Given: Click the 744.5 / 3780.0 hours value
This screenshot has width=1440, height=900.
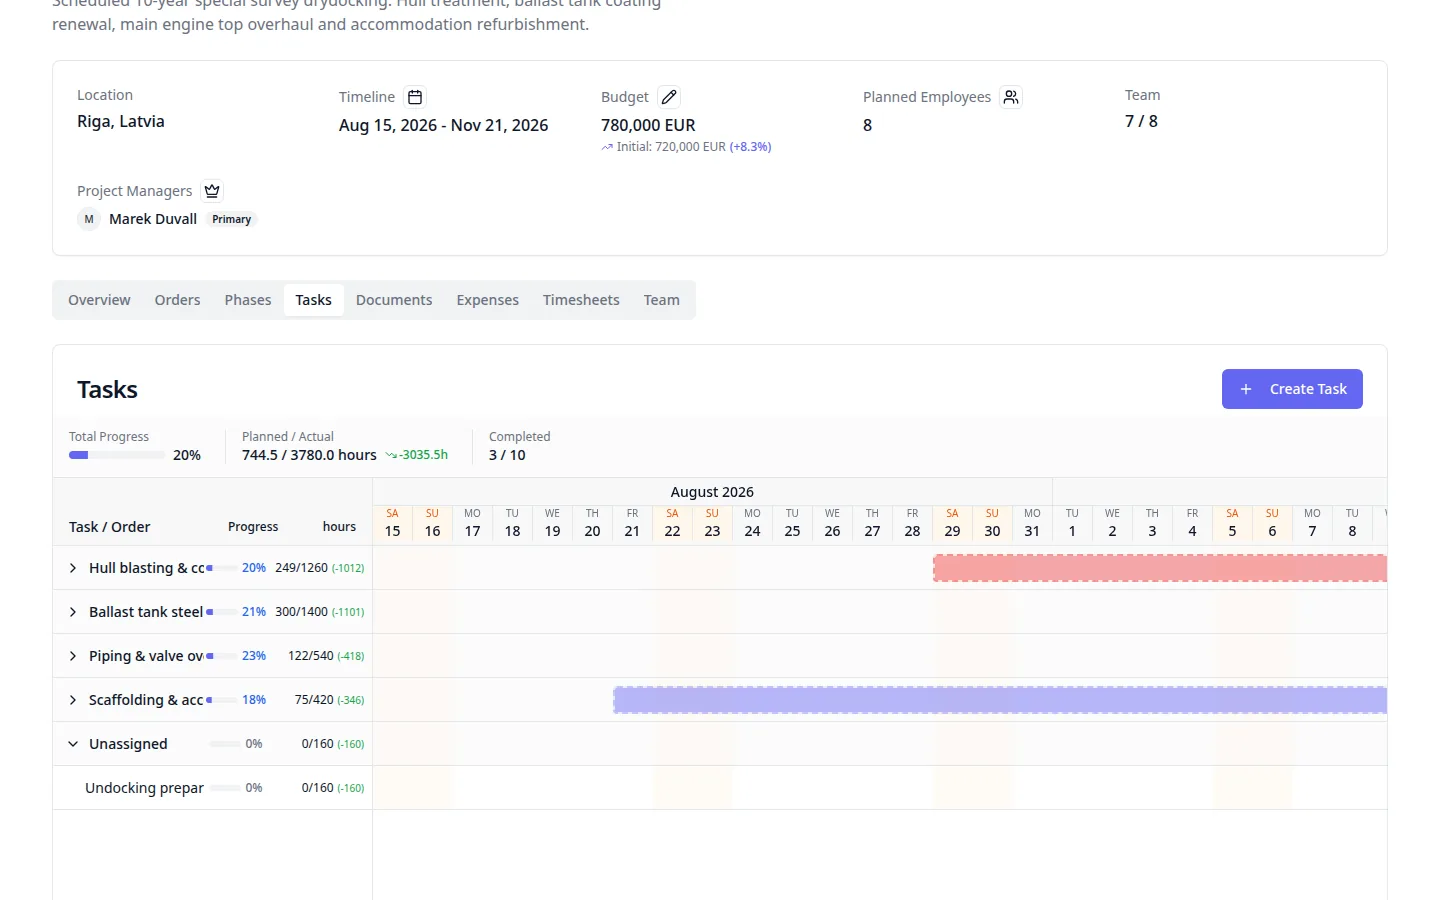Looking at the screenshot, I should pyautogui.click(x=309, y=455).
